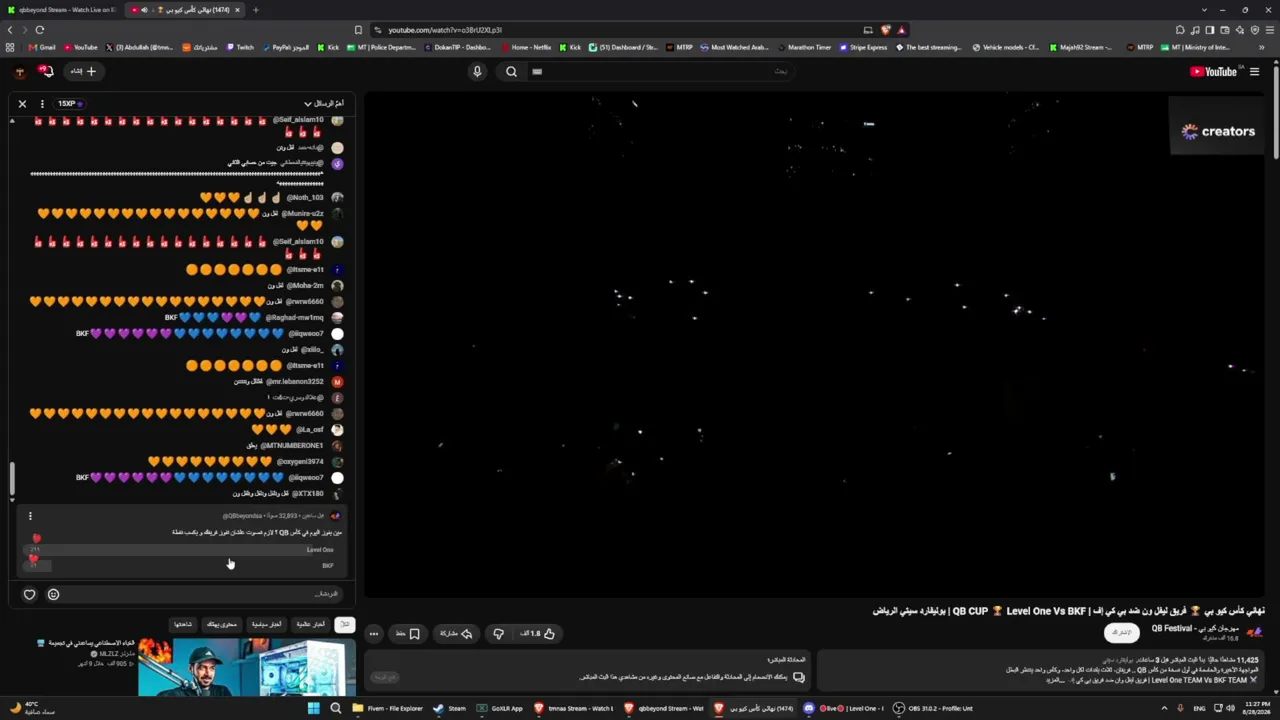Select the first highlighted filter chip
The image size is (1280, 720).
344,624
